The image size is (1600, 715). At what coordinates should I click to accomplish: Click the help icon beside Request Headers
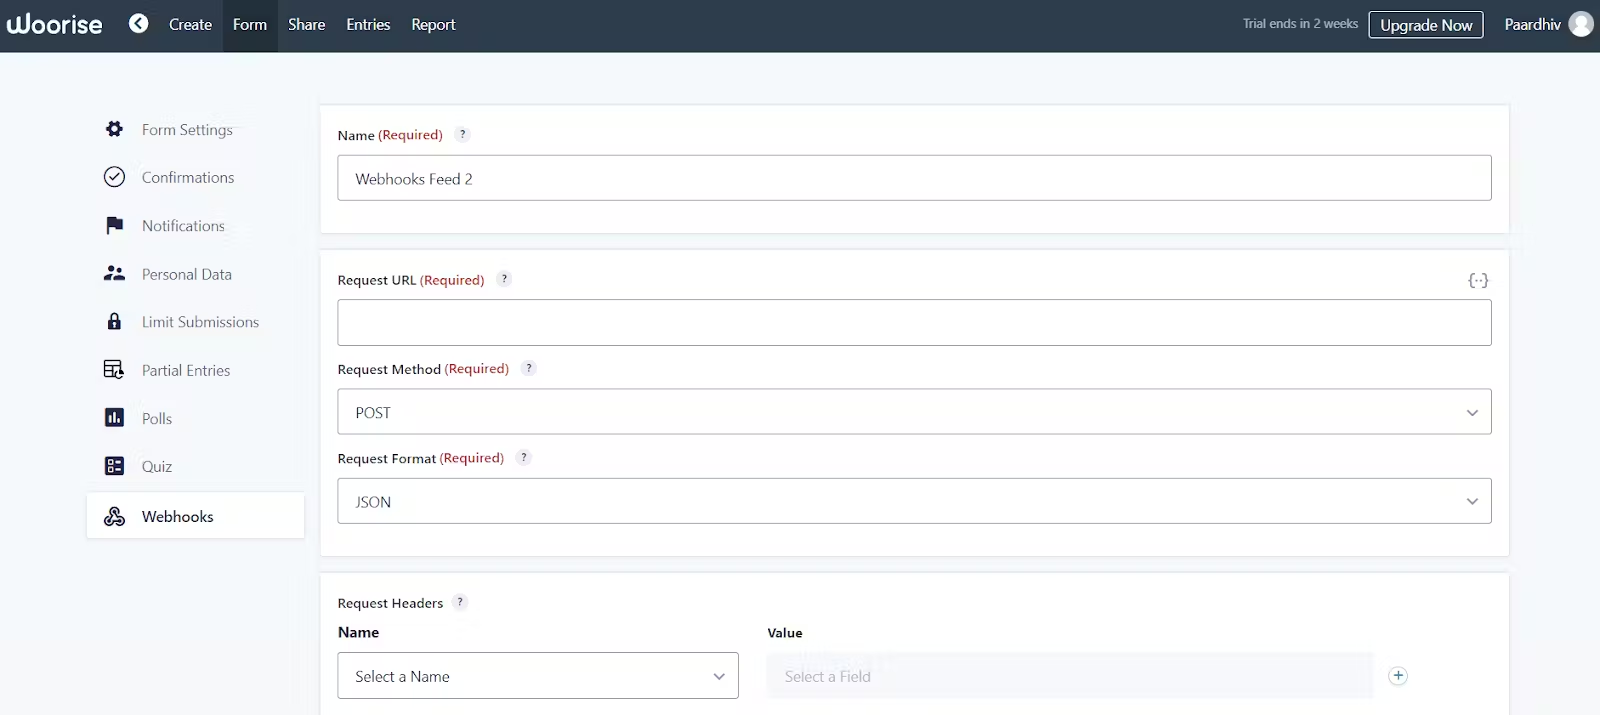460,602
